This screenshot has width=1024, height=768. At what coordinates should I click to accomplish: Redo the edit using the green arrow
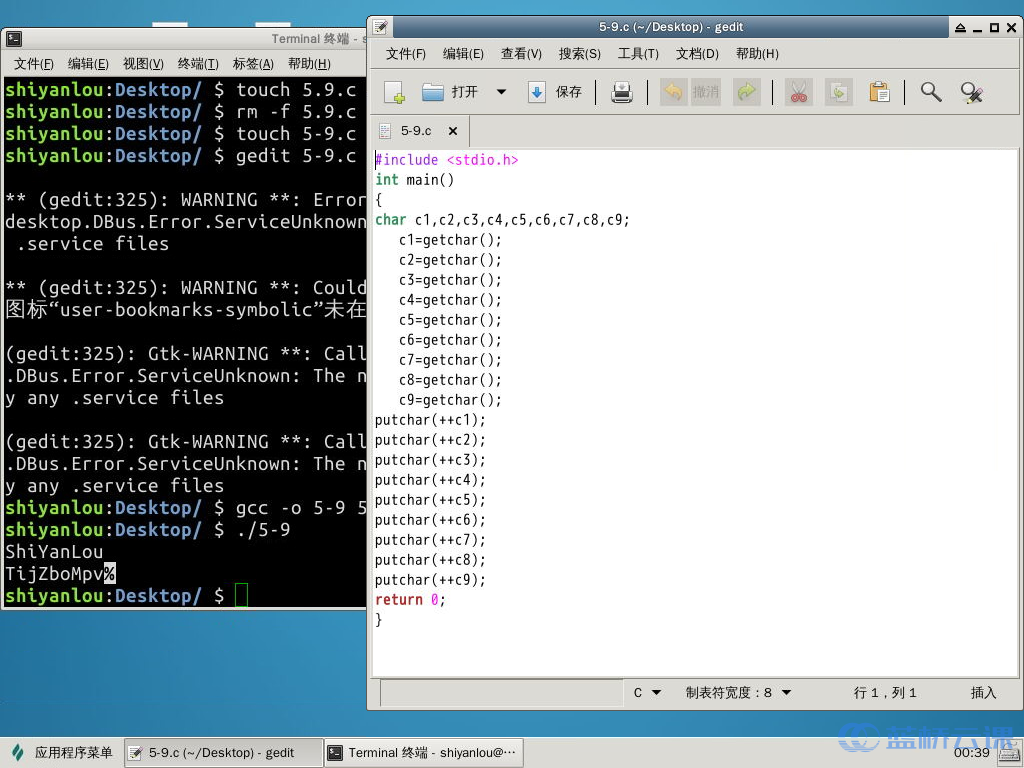(x=746, y=92)
